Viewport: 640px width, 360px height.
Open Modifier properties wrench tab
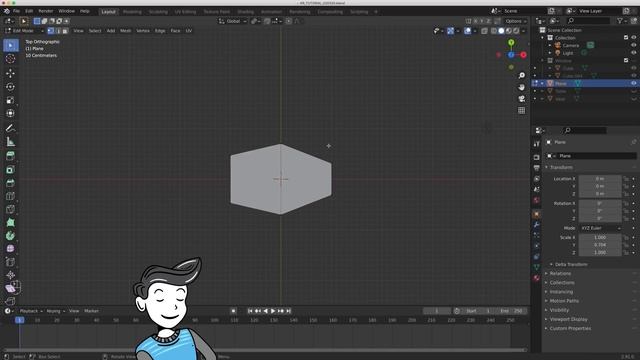[536, 224]
